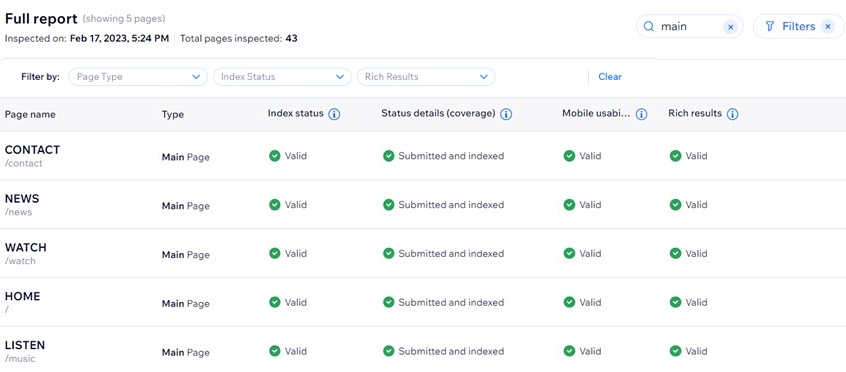
Task: Click the /watch URL path text
Action: click(20, 261)
